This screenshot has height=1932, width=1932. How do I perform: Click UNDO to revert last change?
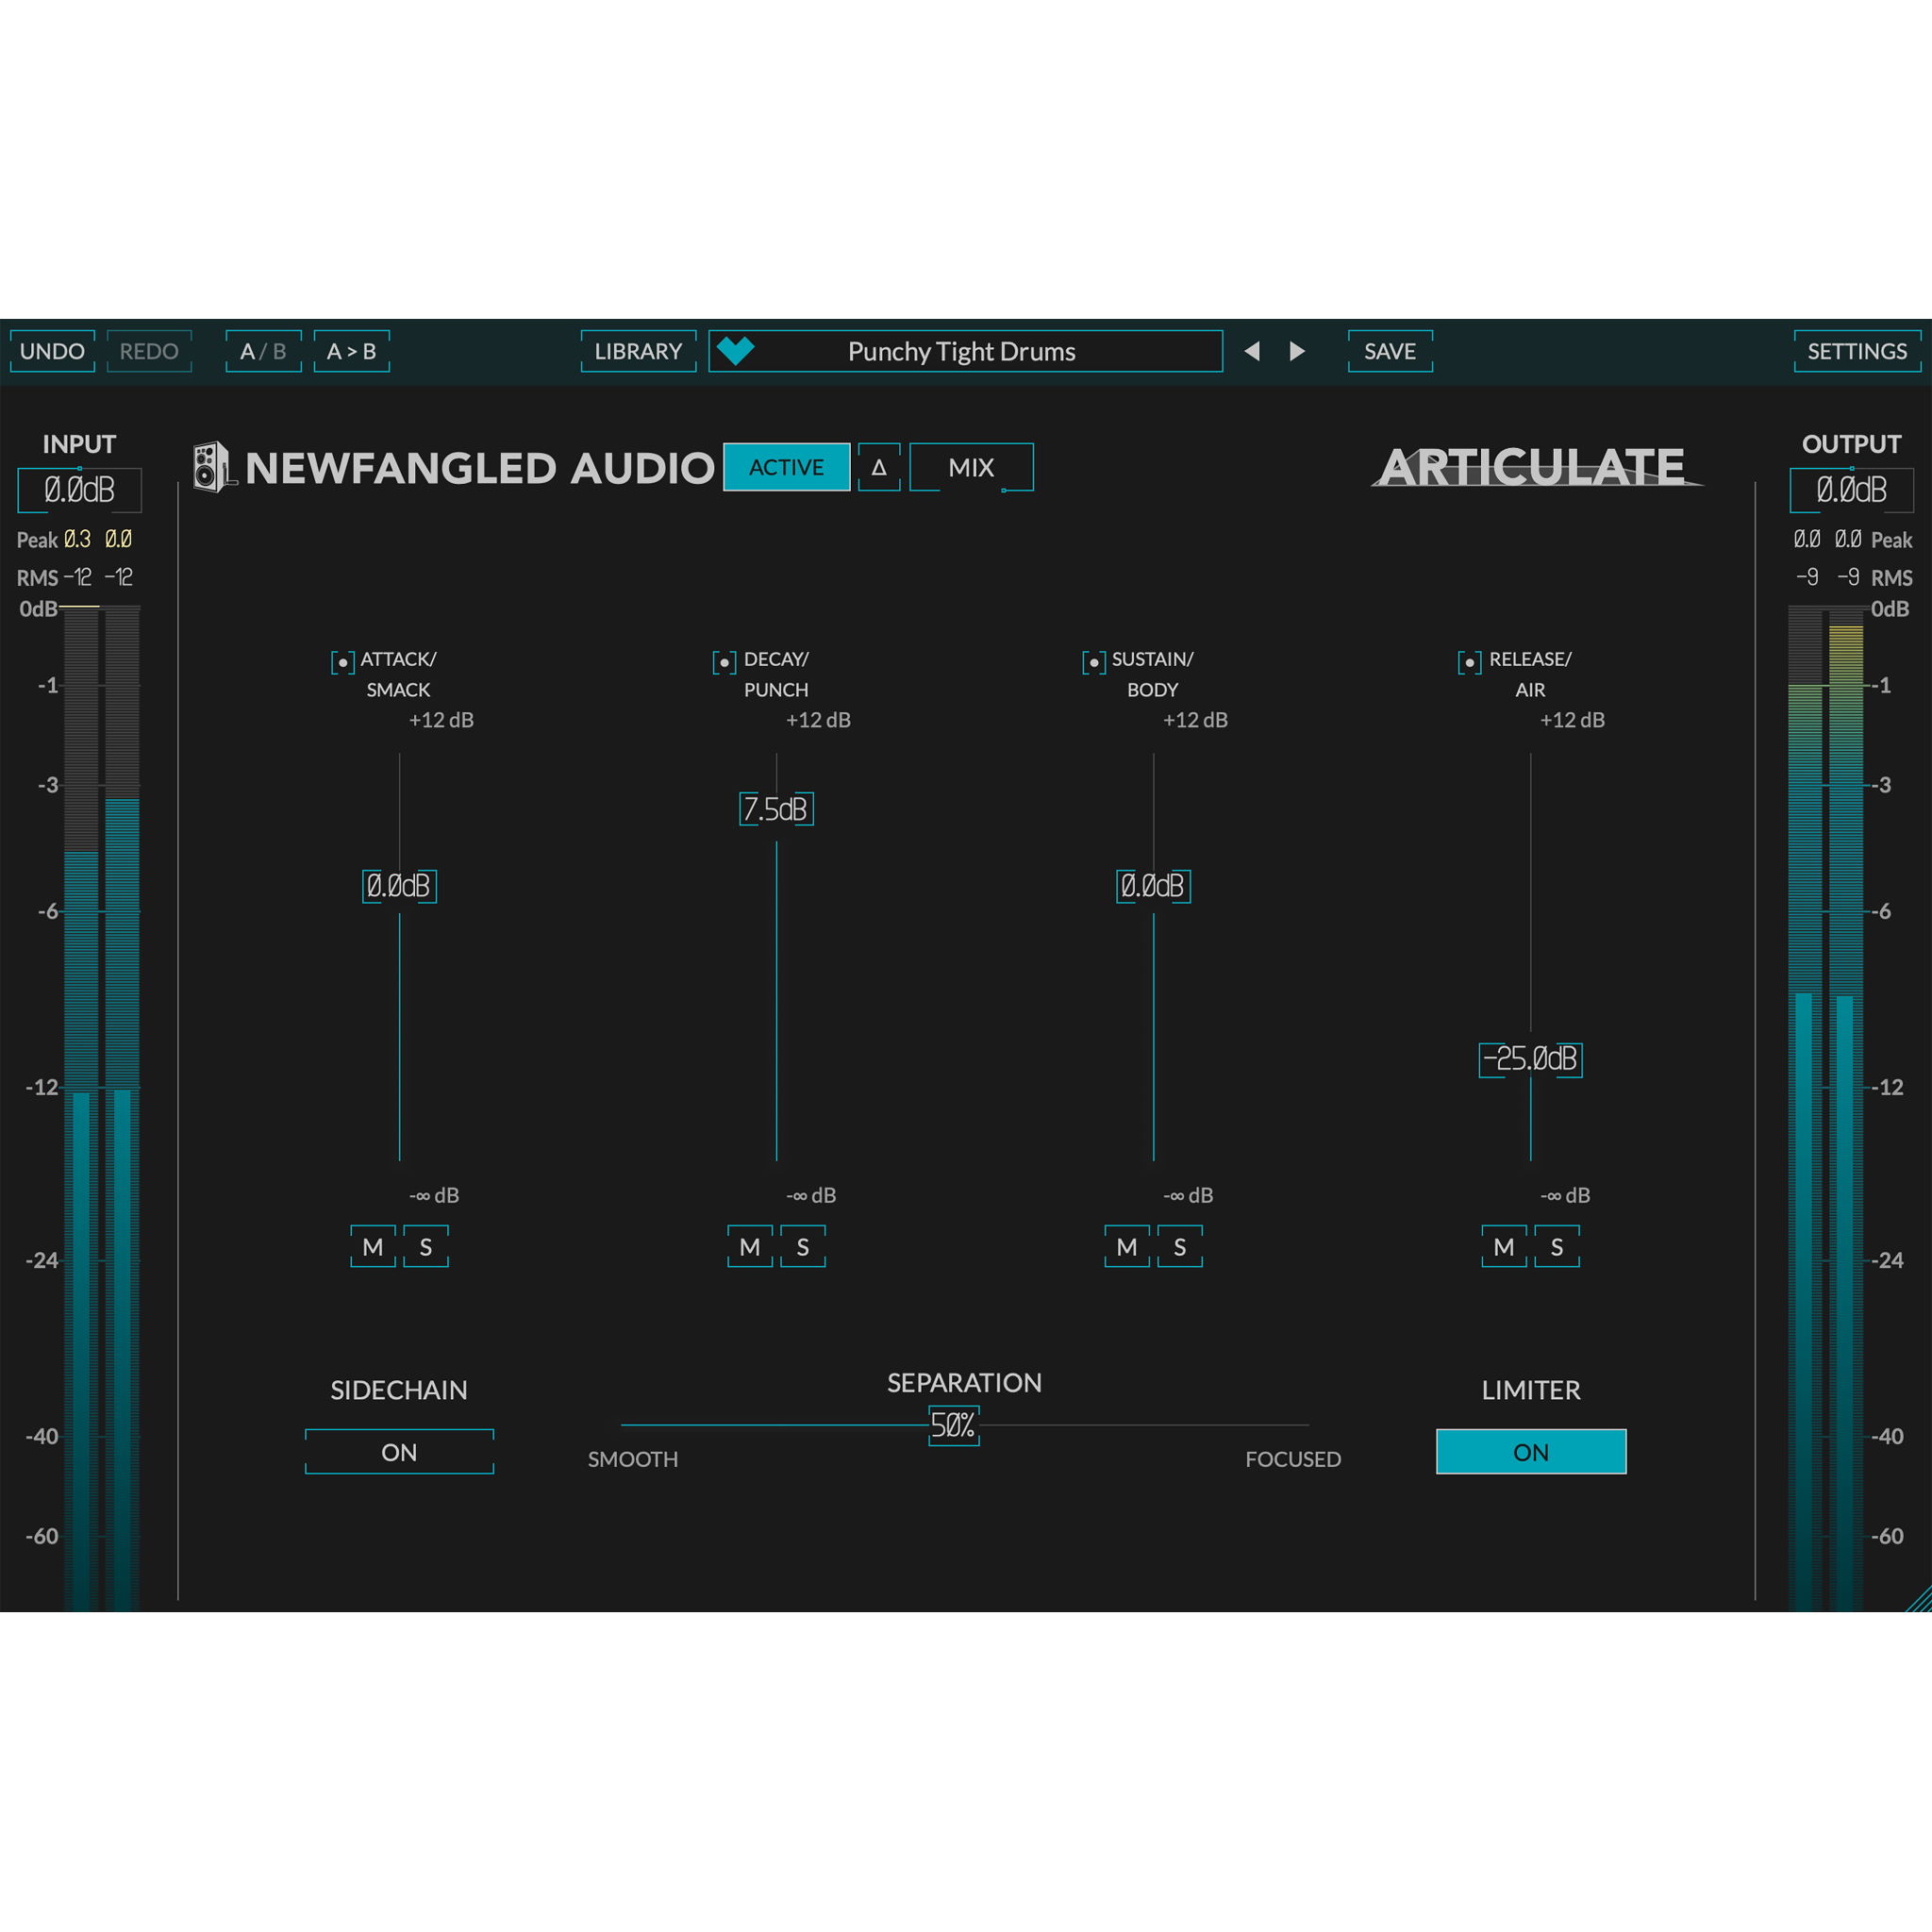point(52,351)
